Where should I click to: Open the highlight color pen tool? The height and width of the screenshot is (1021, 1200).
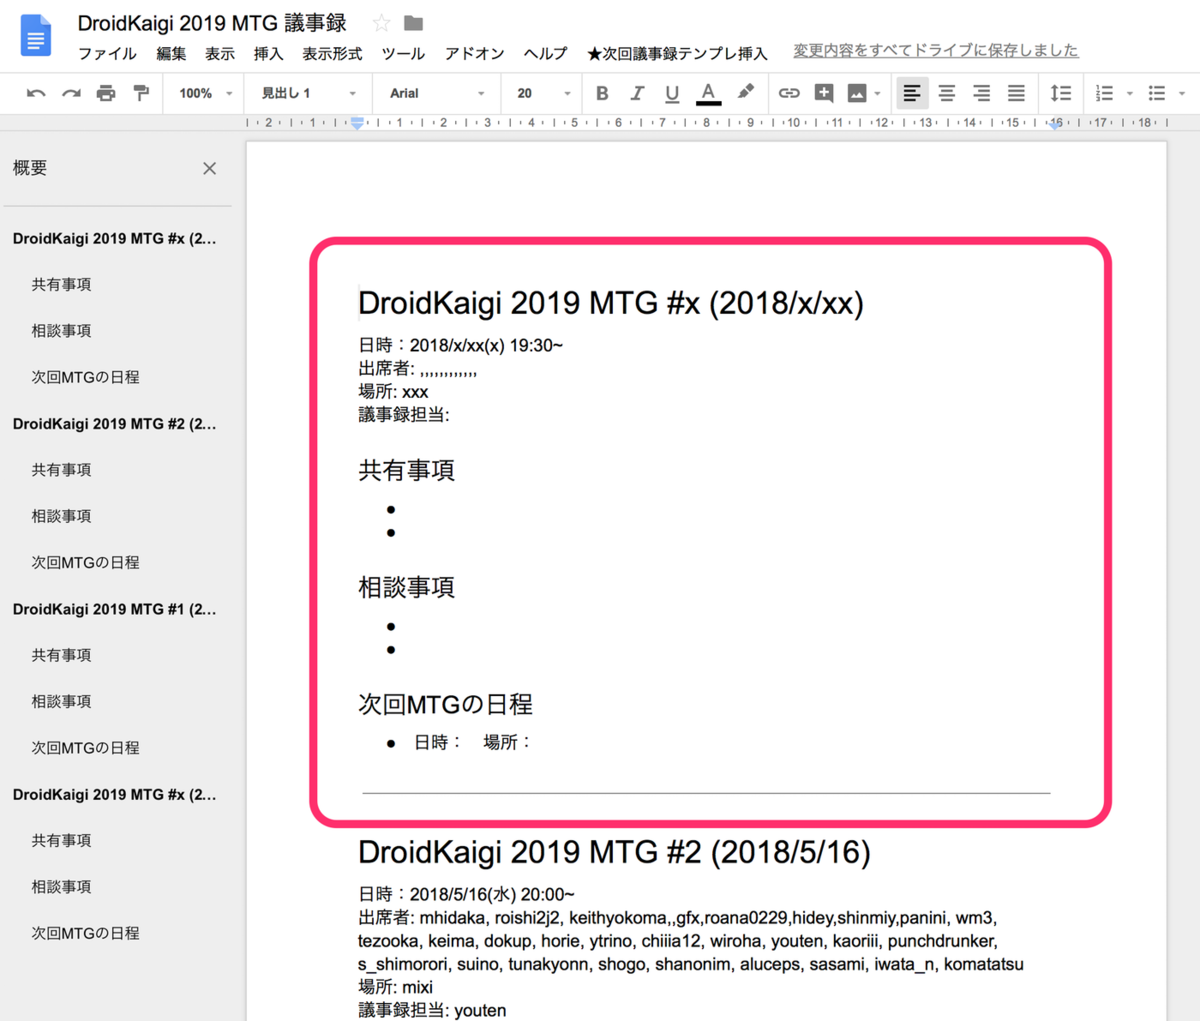coord(745,92)
